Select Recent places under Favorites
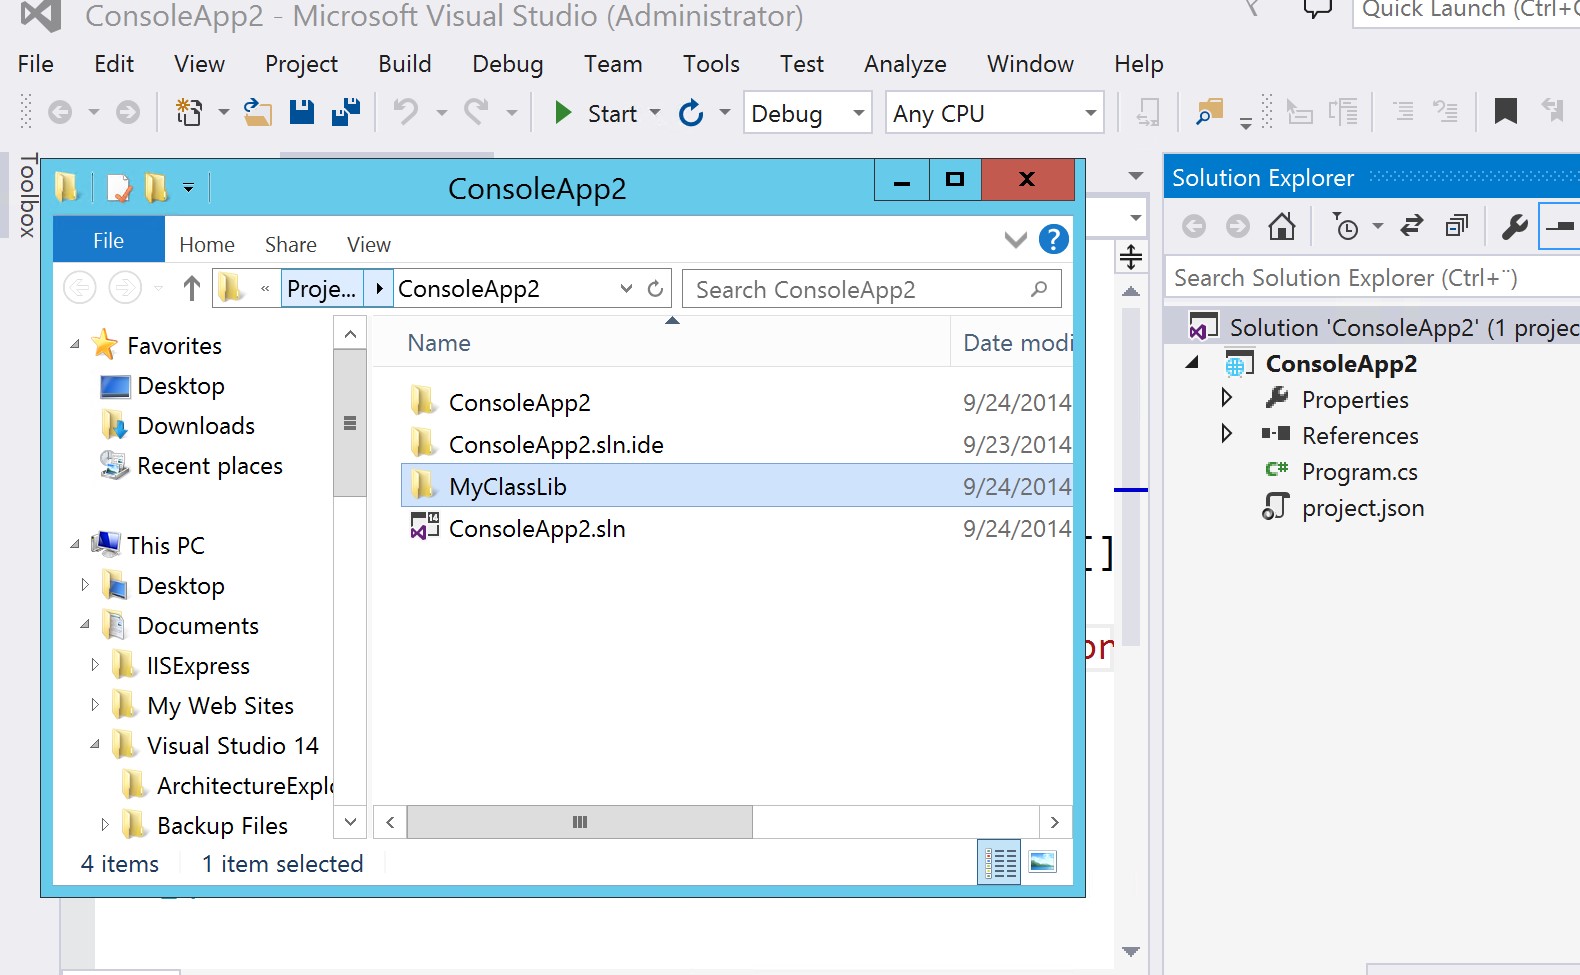The image size is (1580, 975). (x=210, y=466)
